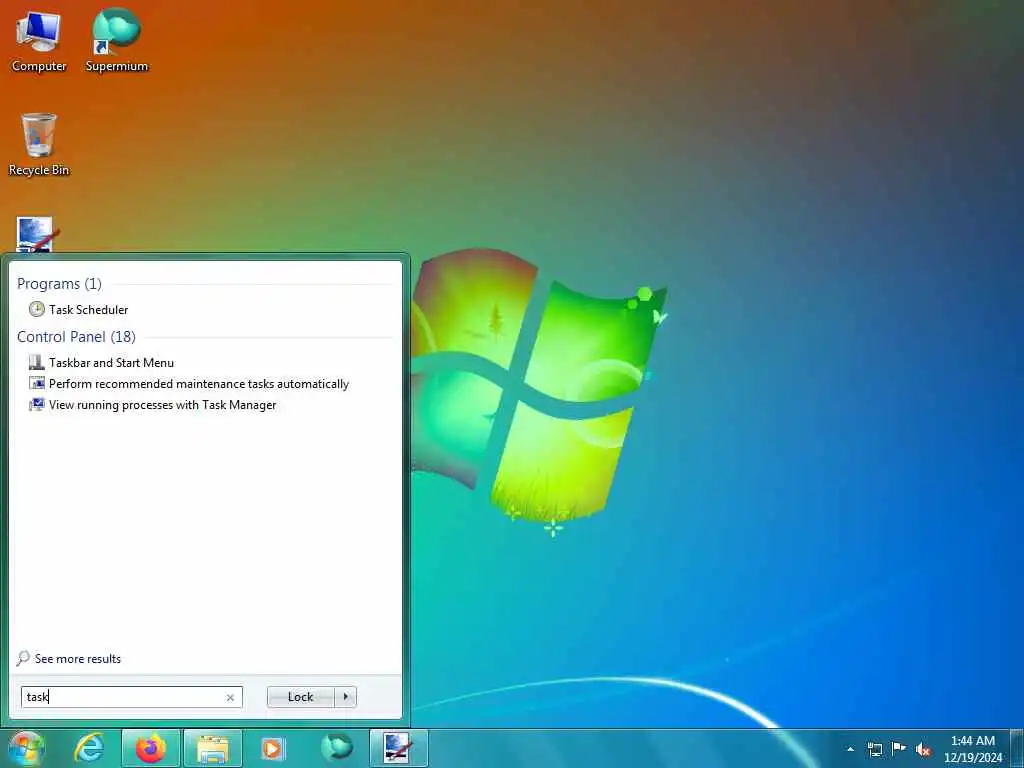Viewport: 1024px width, 768px height.
Task: Open Task Scheduler from Programs results
Action: (88, 310)
